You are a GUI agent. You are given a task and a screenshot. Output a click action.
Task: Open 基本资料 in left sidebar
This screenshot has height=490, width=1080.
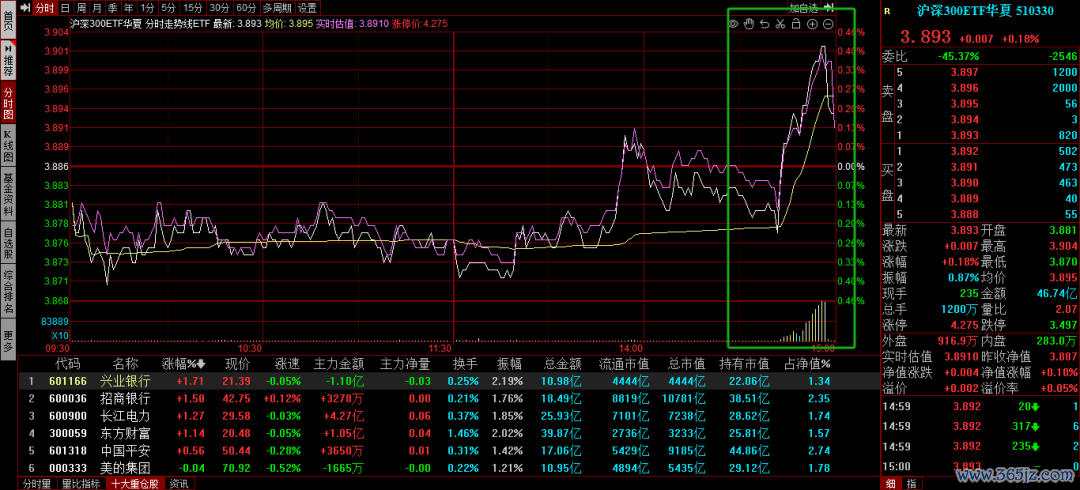point(8,195)
